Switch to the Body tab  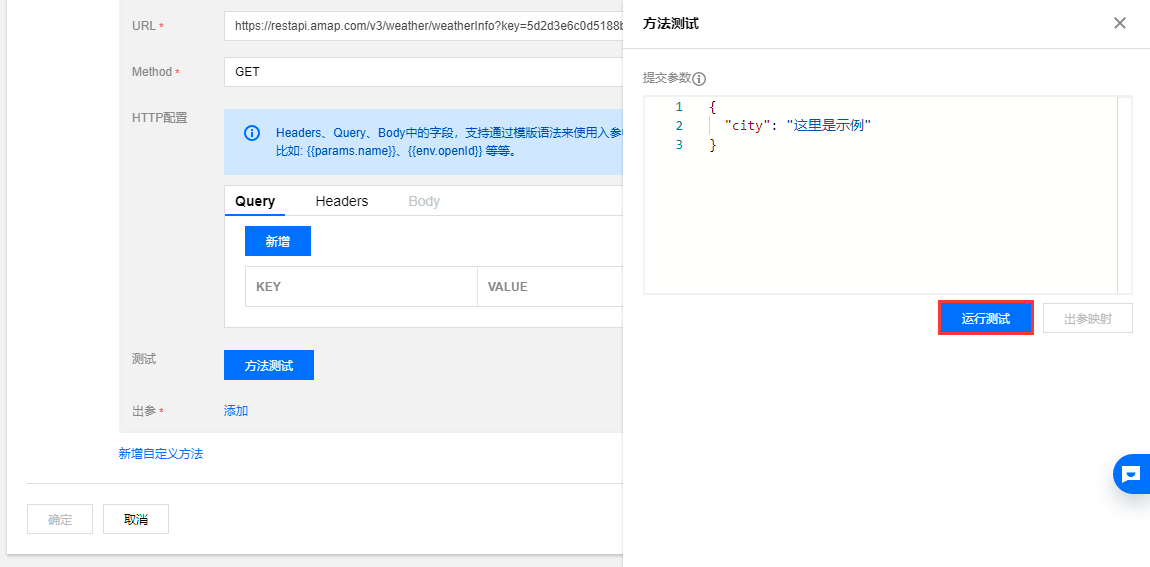pyautogui.click(x=424, y=201)
